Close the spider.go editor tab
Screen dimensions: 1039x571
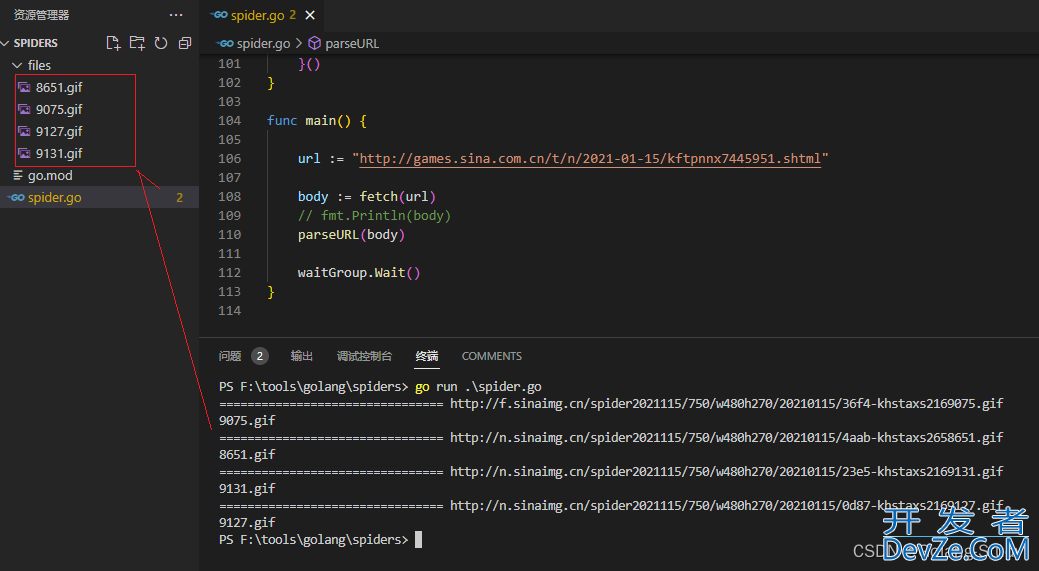click(x=310, y=15)
